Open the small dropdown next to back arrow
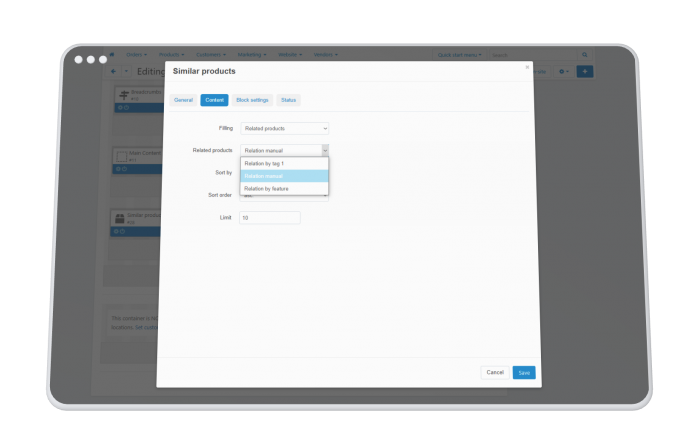The height and width of the screenshot is (445, 700). (x=126, y=71)
